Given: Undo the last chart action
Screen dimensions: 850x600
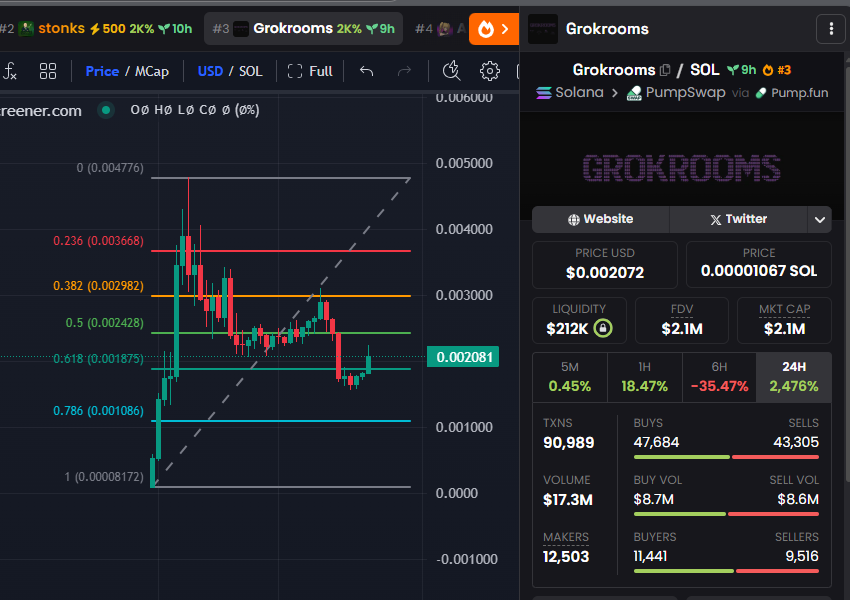Looking at the screenshot, I should [x=366, y=71].
